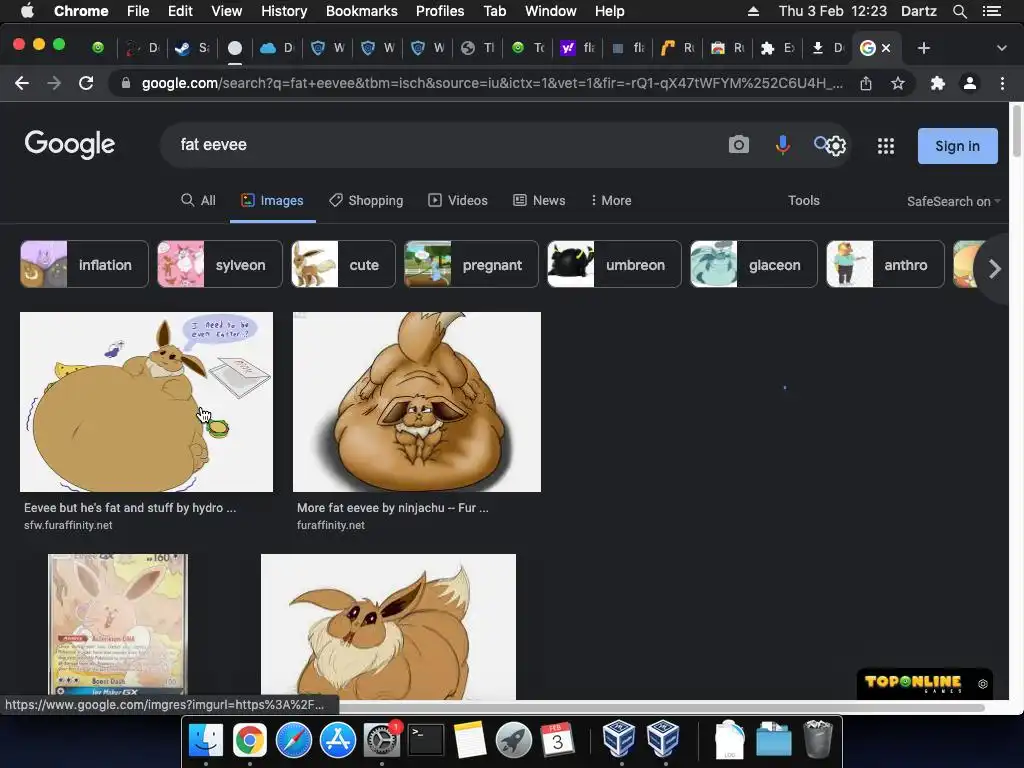Switch to the Yahoo browser tab
1024x768 pixels.
pos(578,48)
